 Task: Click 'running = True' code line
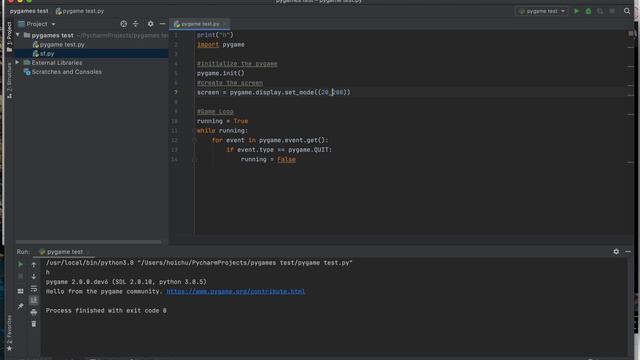[222, 121]
